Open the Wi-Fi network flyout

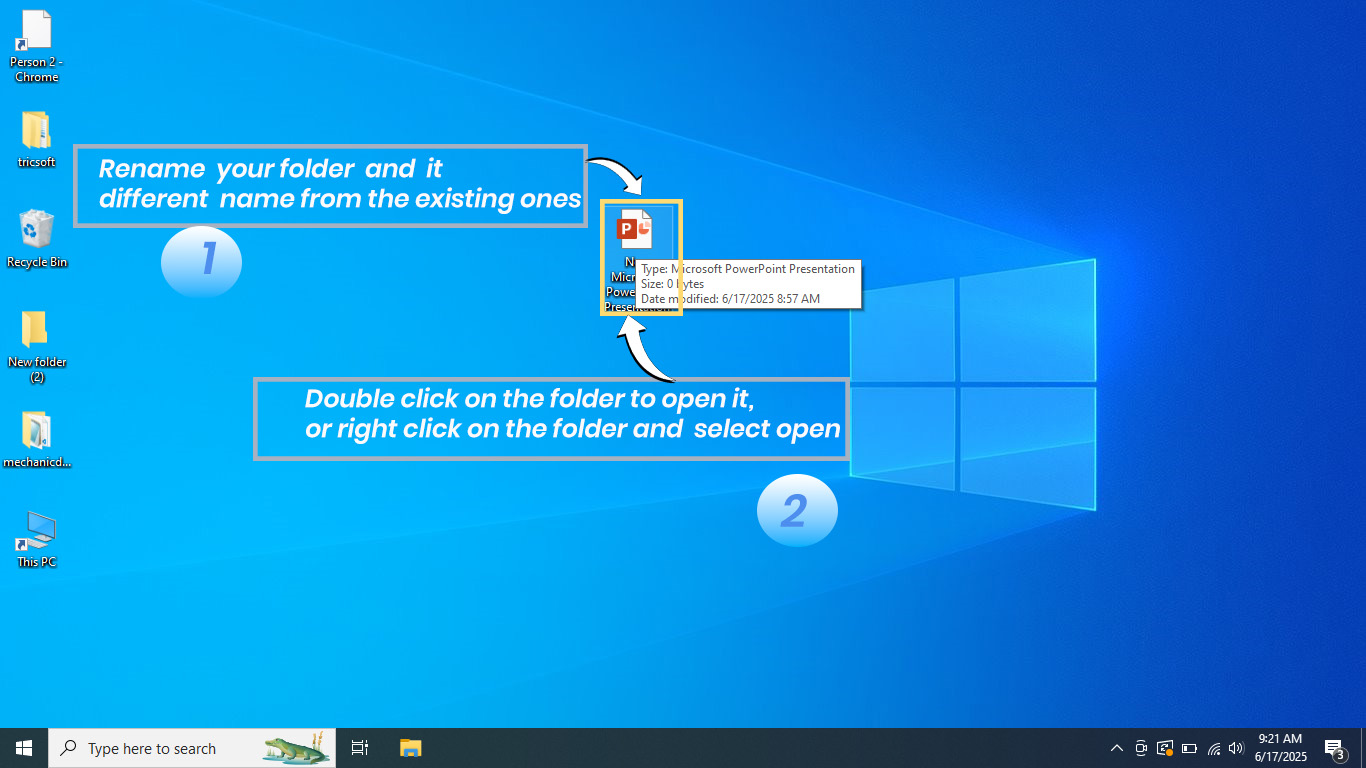tap(1214, 747)
